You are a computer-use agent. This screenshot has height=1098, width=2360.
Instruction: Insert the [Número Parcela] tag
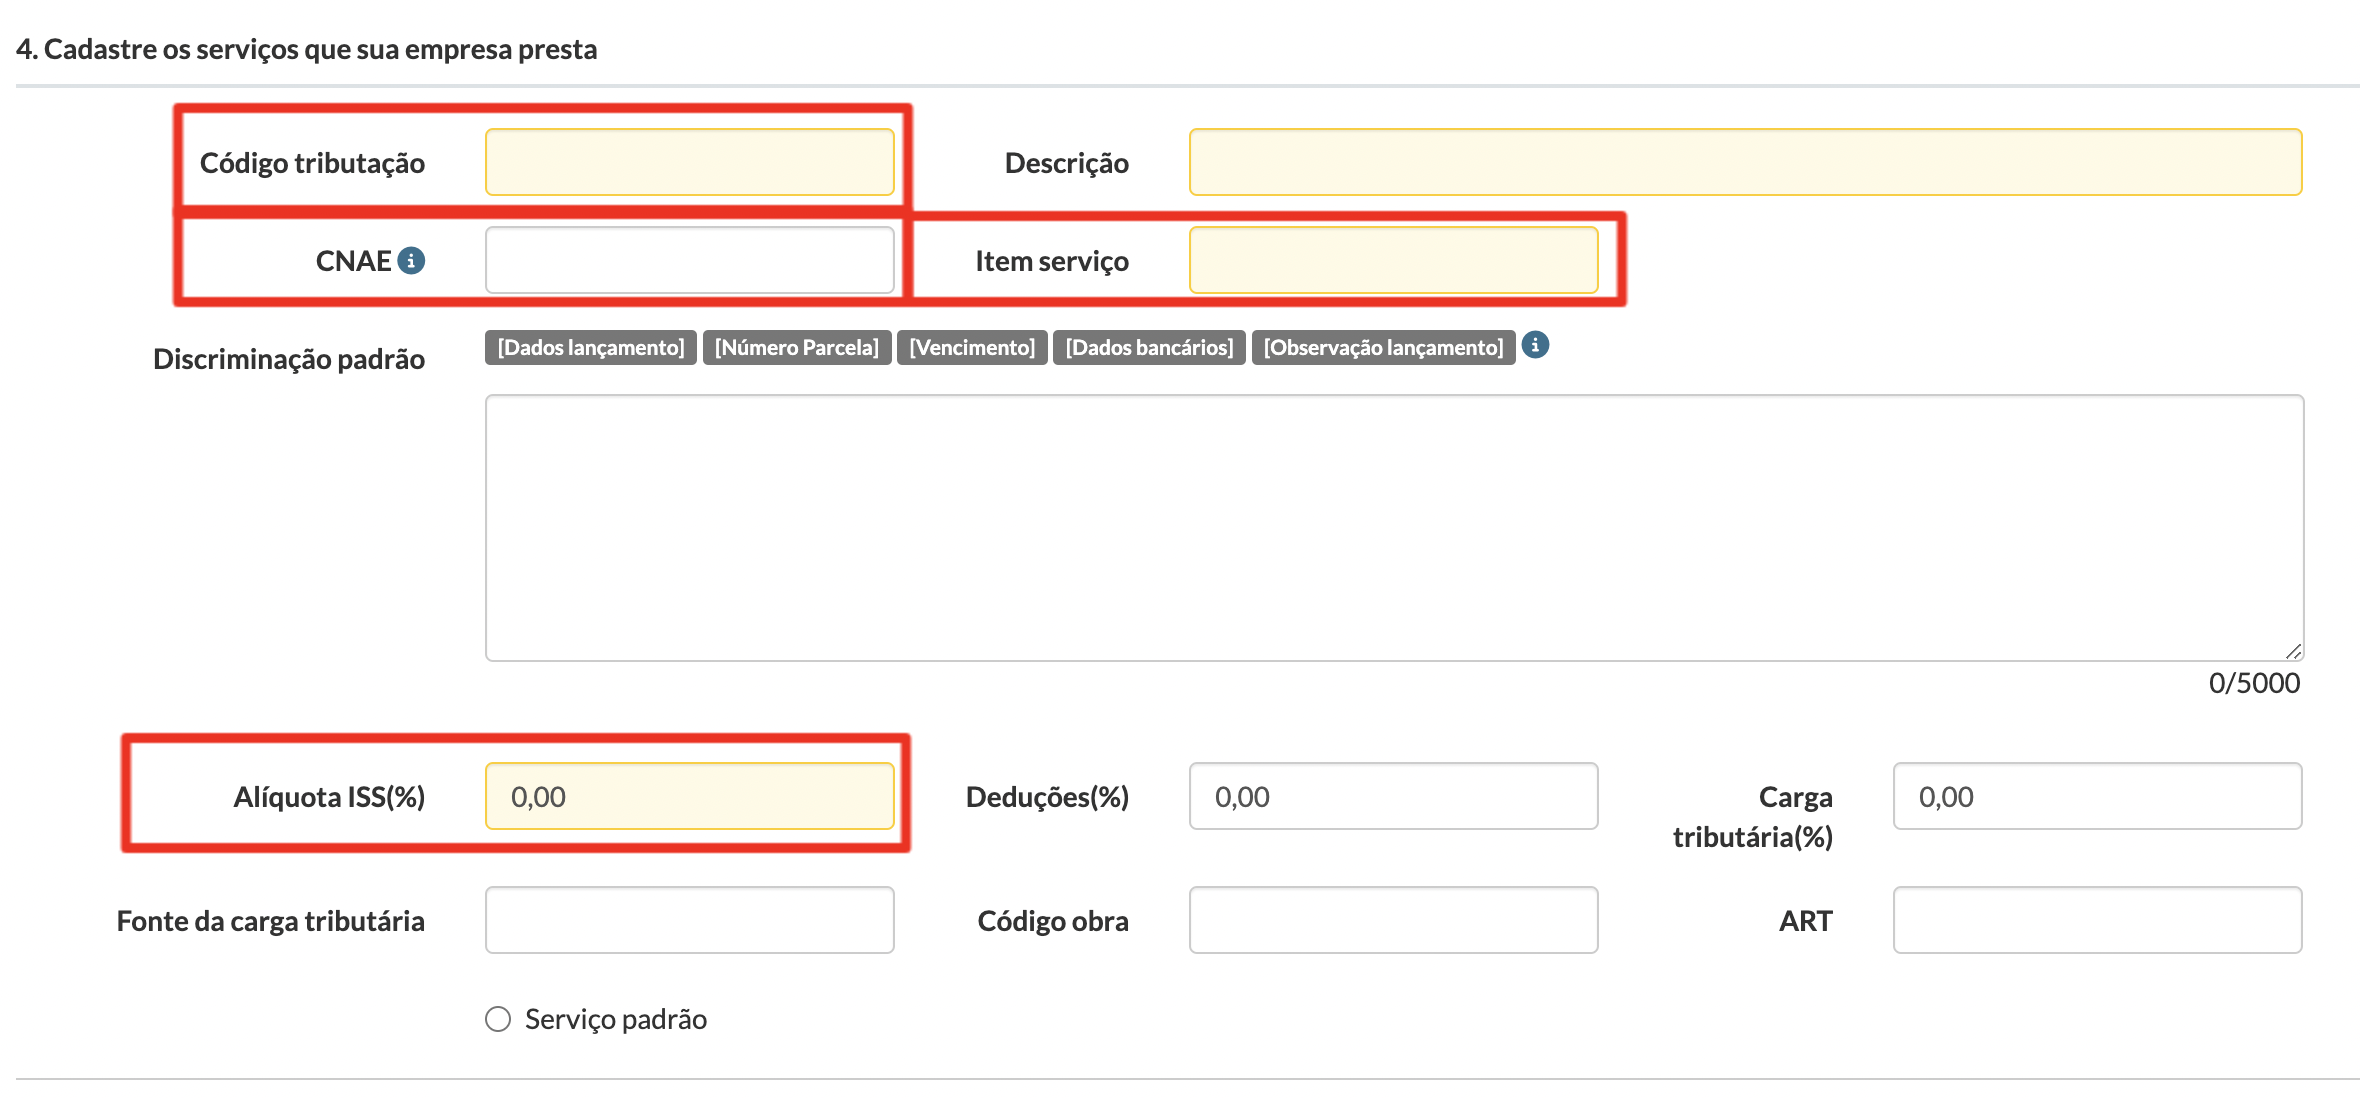pyautogui.click(x=796, y=347)
